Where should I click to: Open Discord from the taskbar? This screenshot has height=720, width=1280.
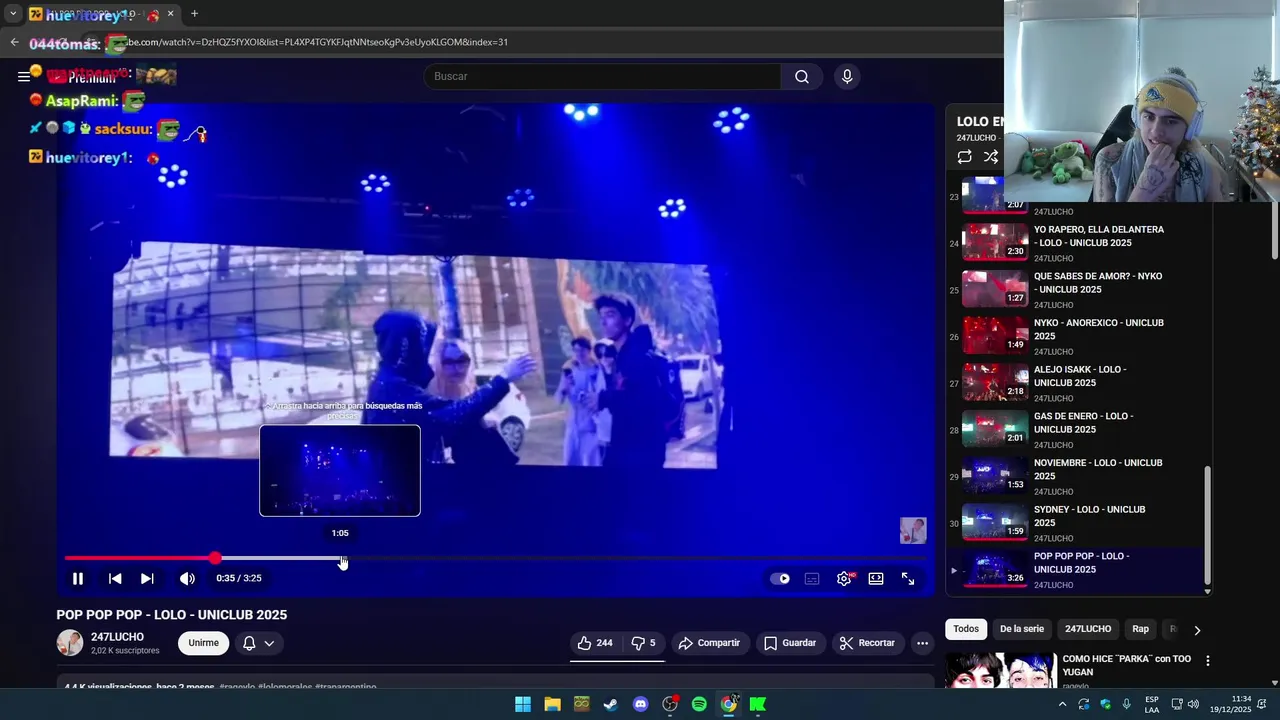click(x=640, y=704)
